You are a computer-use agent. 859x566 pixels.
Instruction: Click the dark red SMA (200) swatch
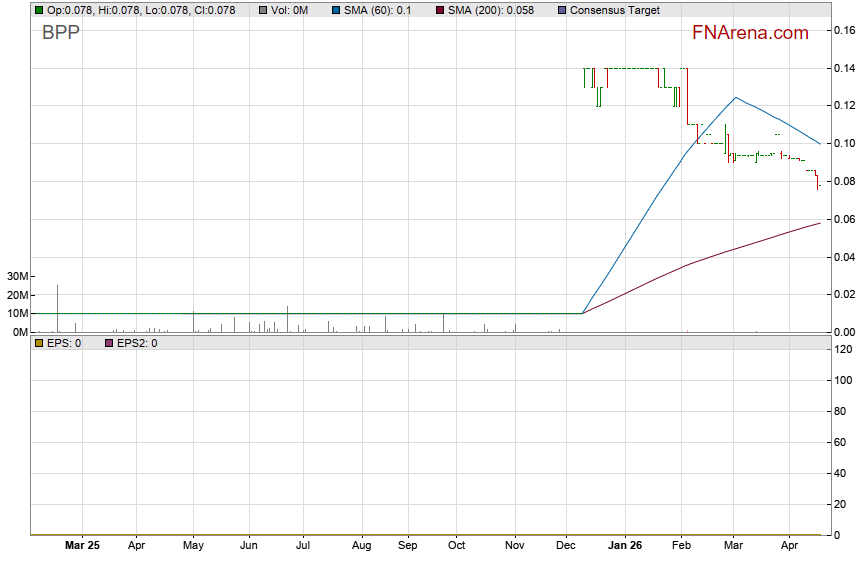[x=440, y=10]
